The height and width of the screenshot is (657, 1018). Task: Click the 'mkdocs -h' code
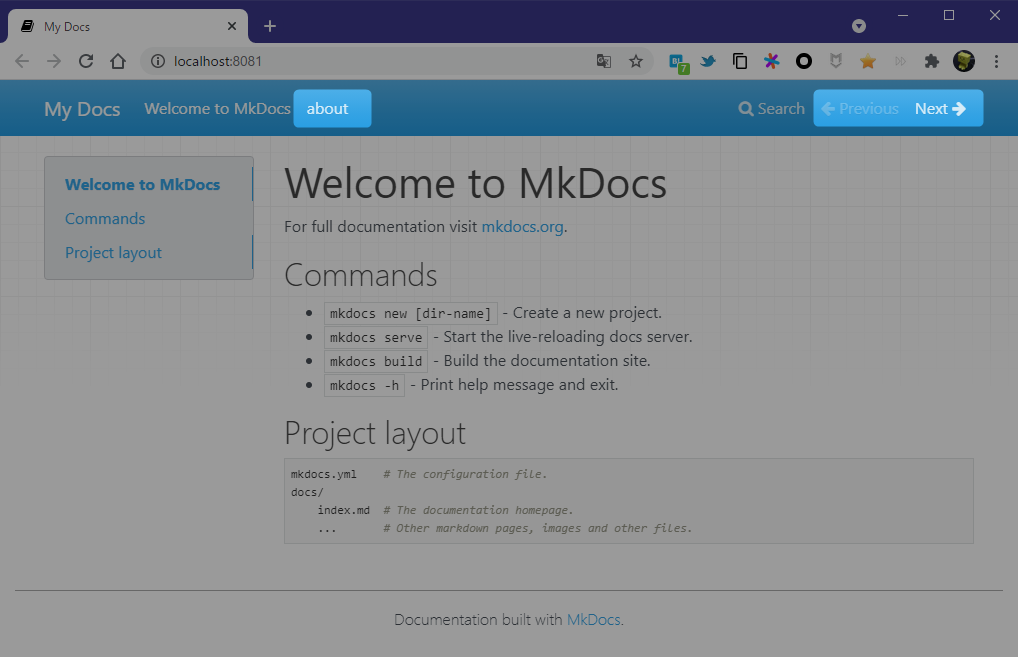[x=364, y=386]
